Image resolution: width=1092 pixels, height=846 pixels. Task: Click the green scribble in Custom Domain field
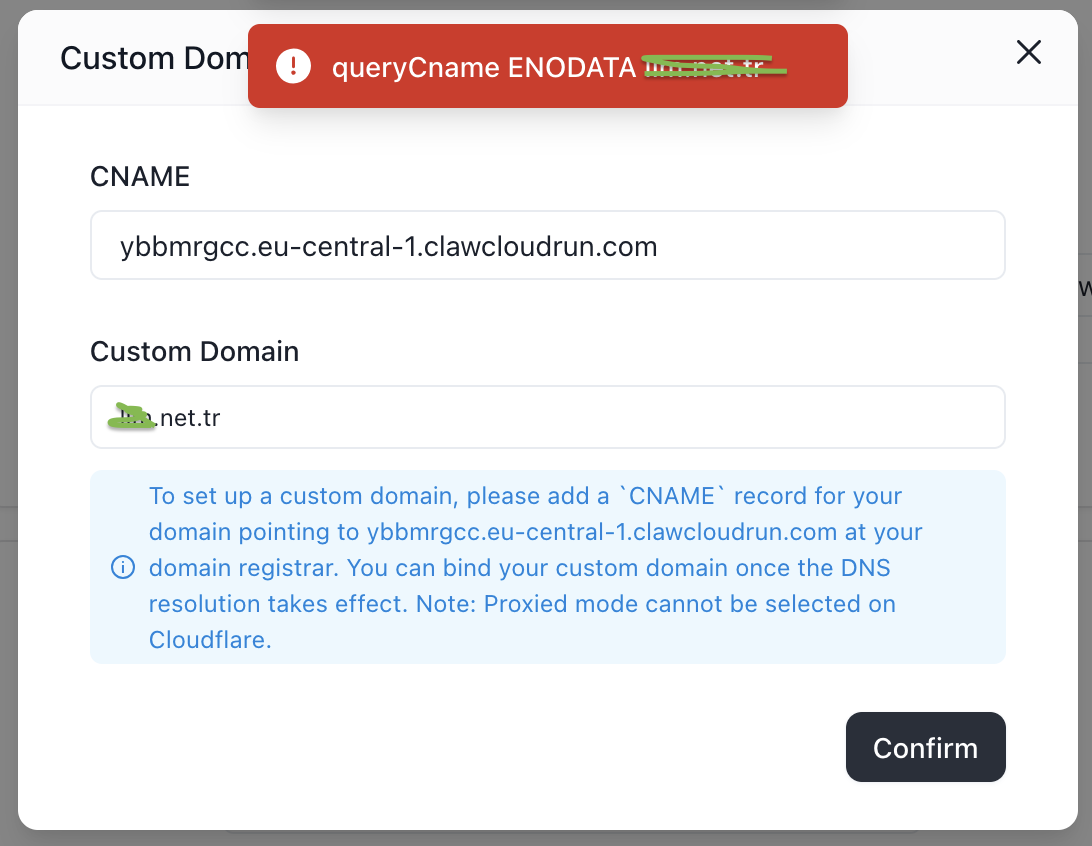(133, 418)
